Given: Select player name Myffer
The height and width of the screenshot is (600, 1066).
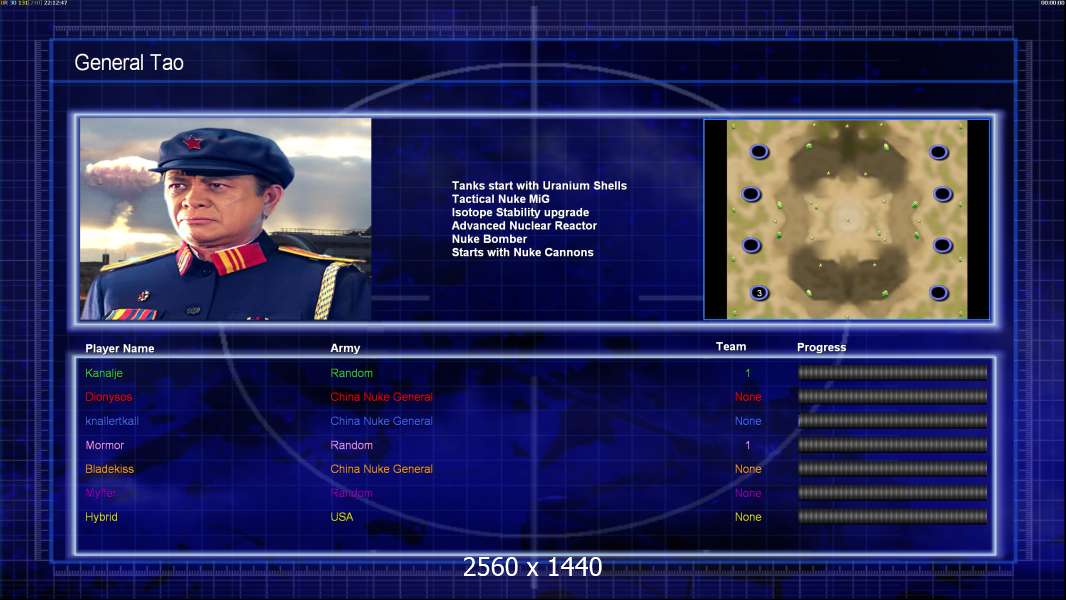Looking at the screenshot, I should pyautogui.click(x=101, y=493).
